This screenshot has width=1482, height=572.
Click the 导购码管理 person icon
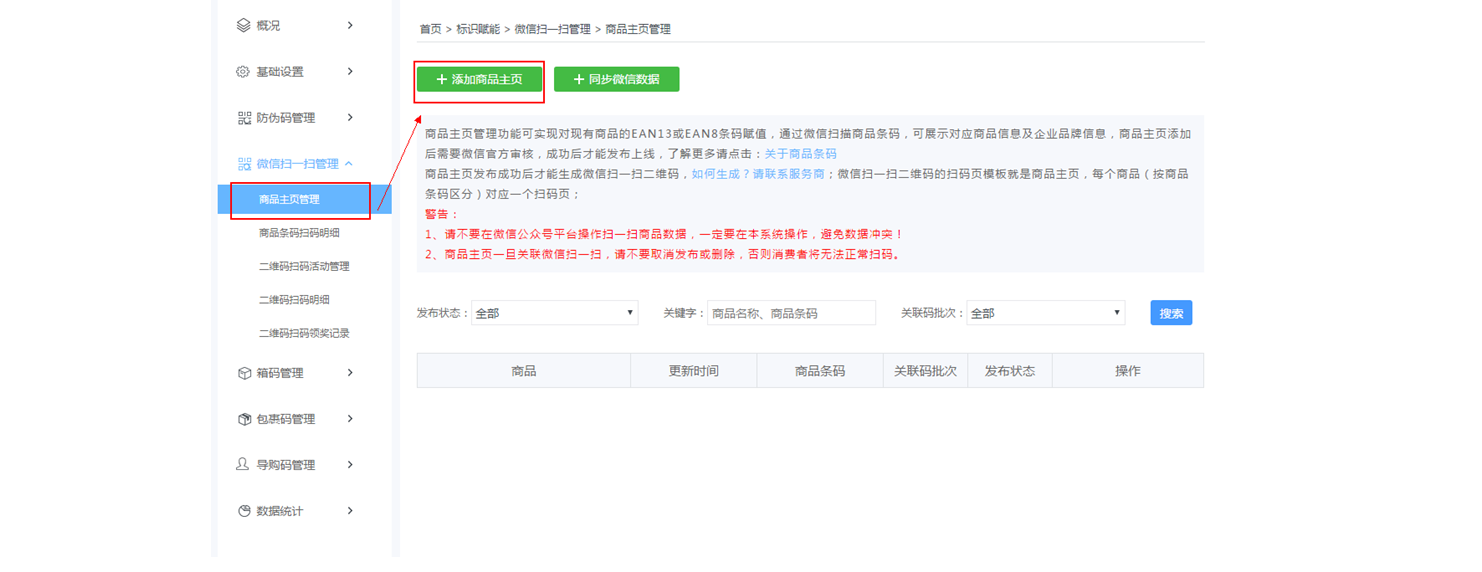tap(243, 465)
